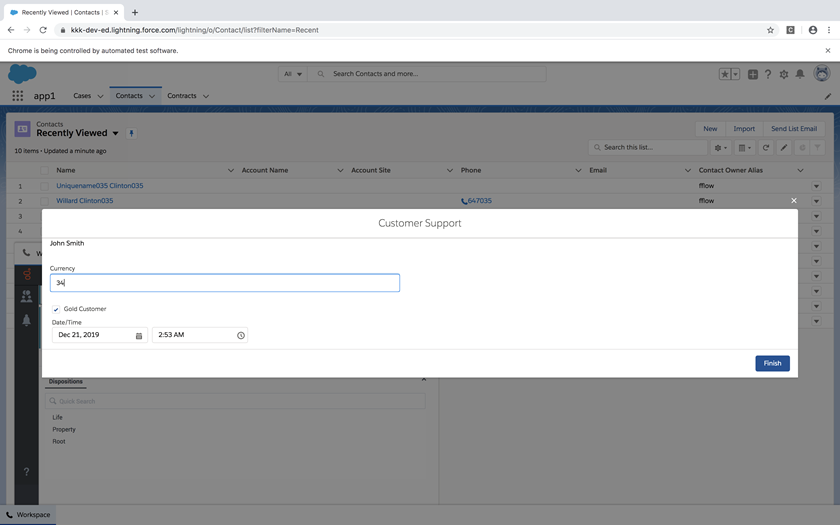
Task: Open the time picker clock icon
Action: click(241, 335)
